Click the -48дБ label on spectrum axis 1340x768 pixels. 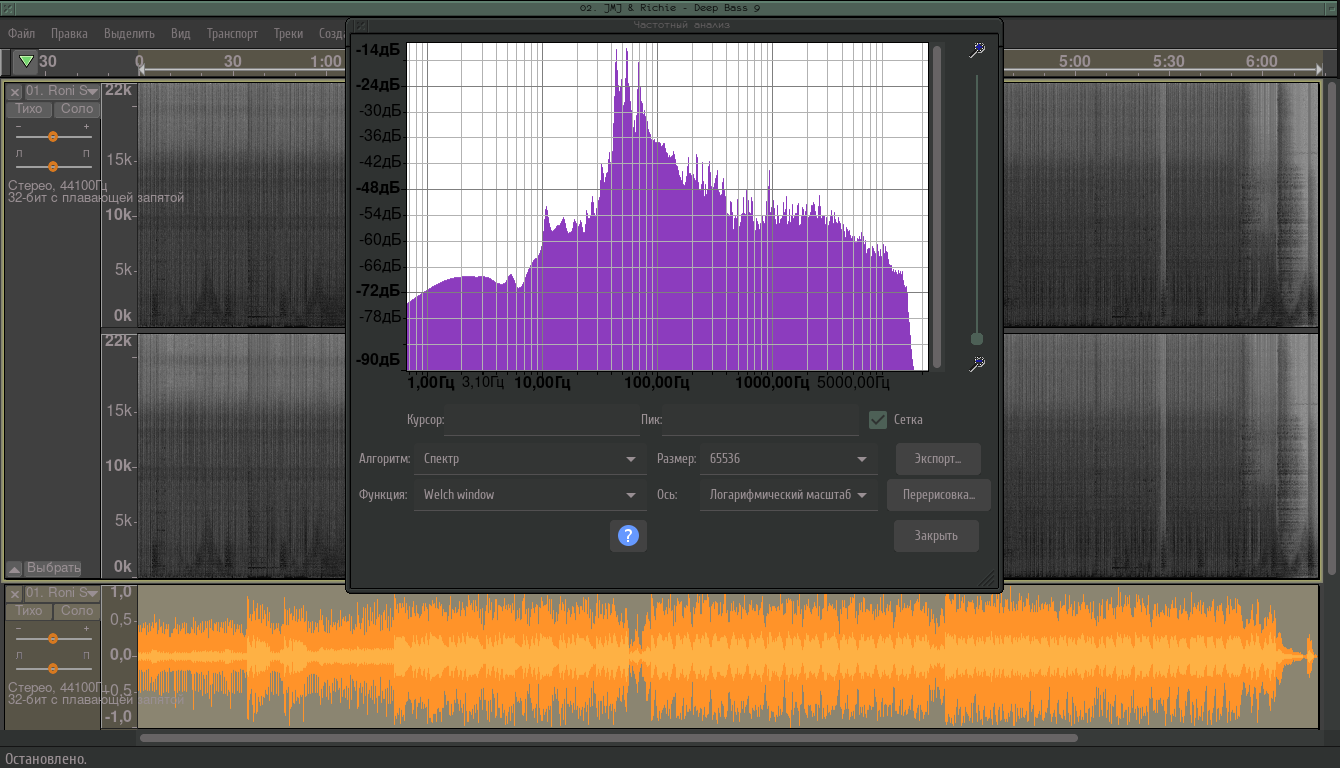pyautogui.click(x=378, y=188)
